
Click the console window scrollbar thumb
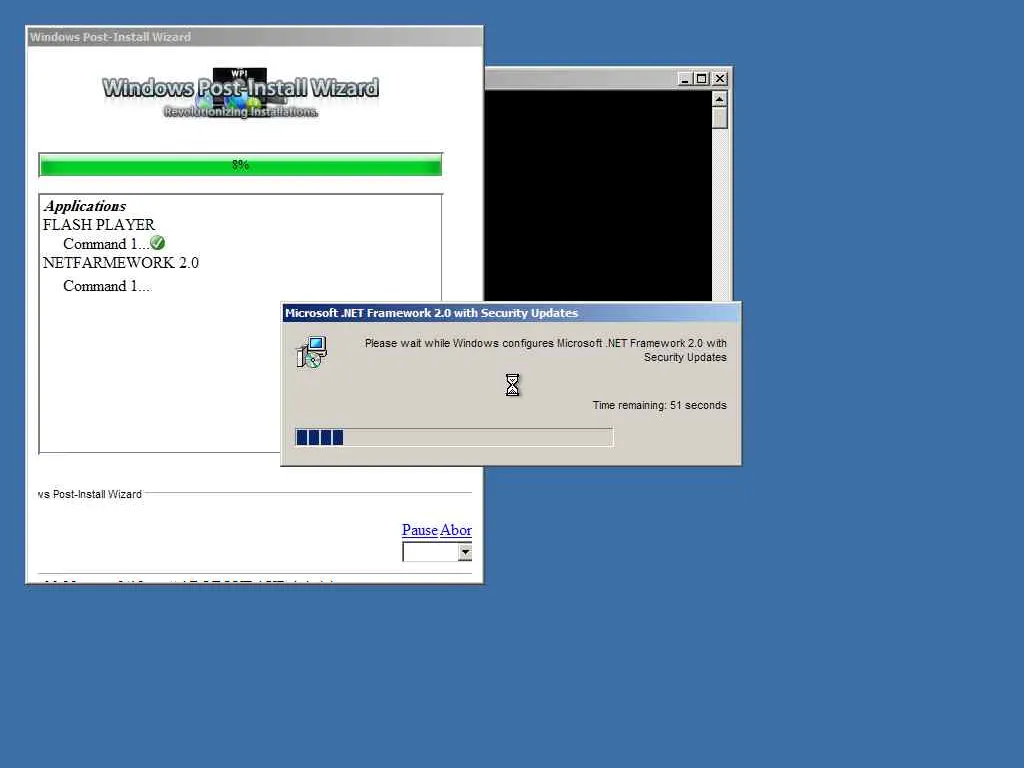pyautogui.click(x=720, y=118)
